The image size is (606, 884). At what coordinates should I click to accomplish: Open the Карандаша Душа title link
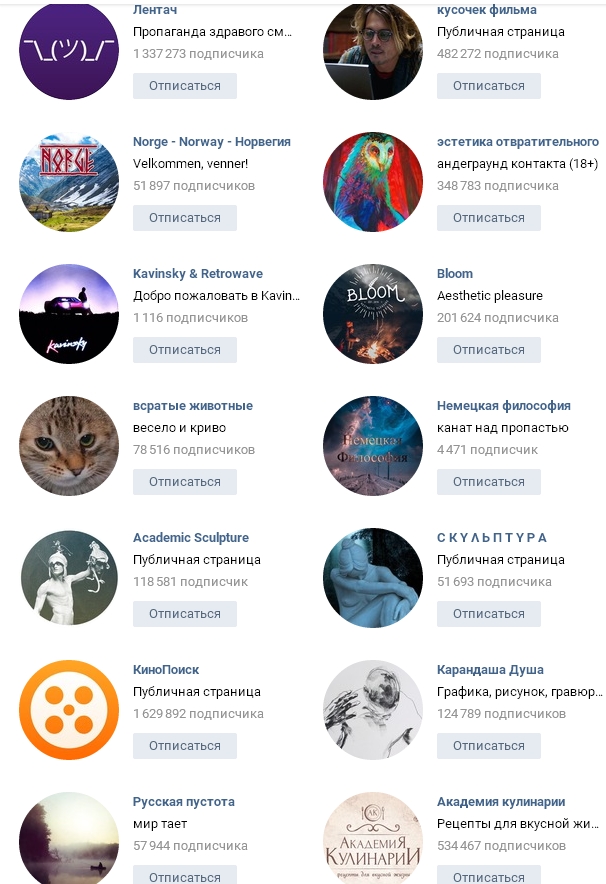[x=490, y=670]
